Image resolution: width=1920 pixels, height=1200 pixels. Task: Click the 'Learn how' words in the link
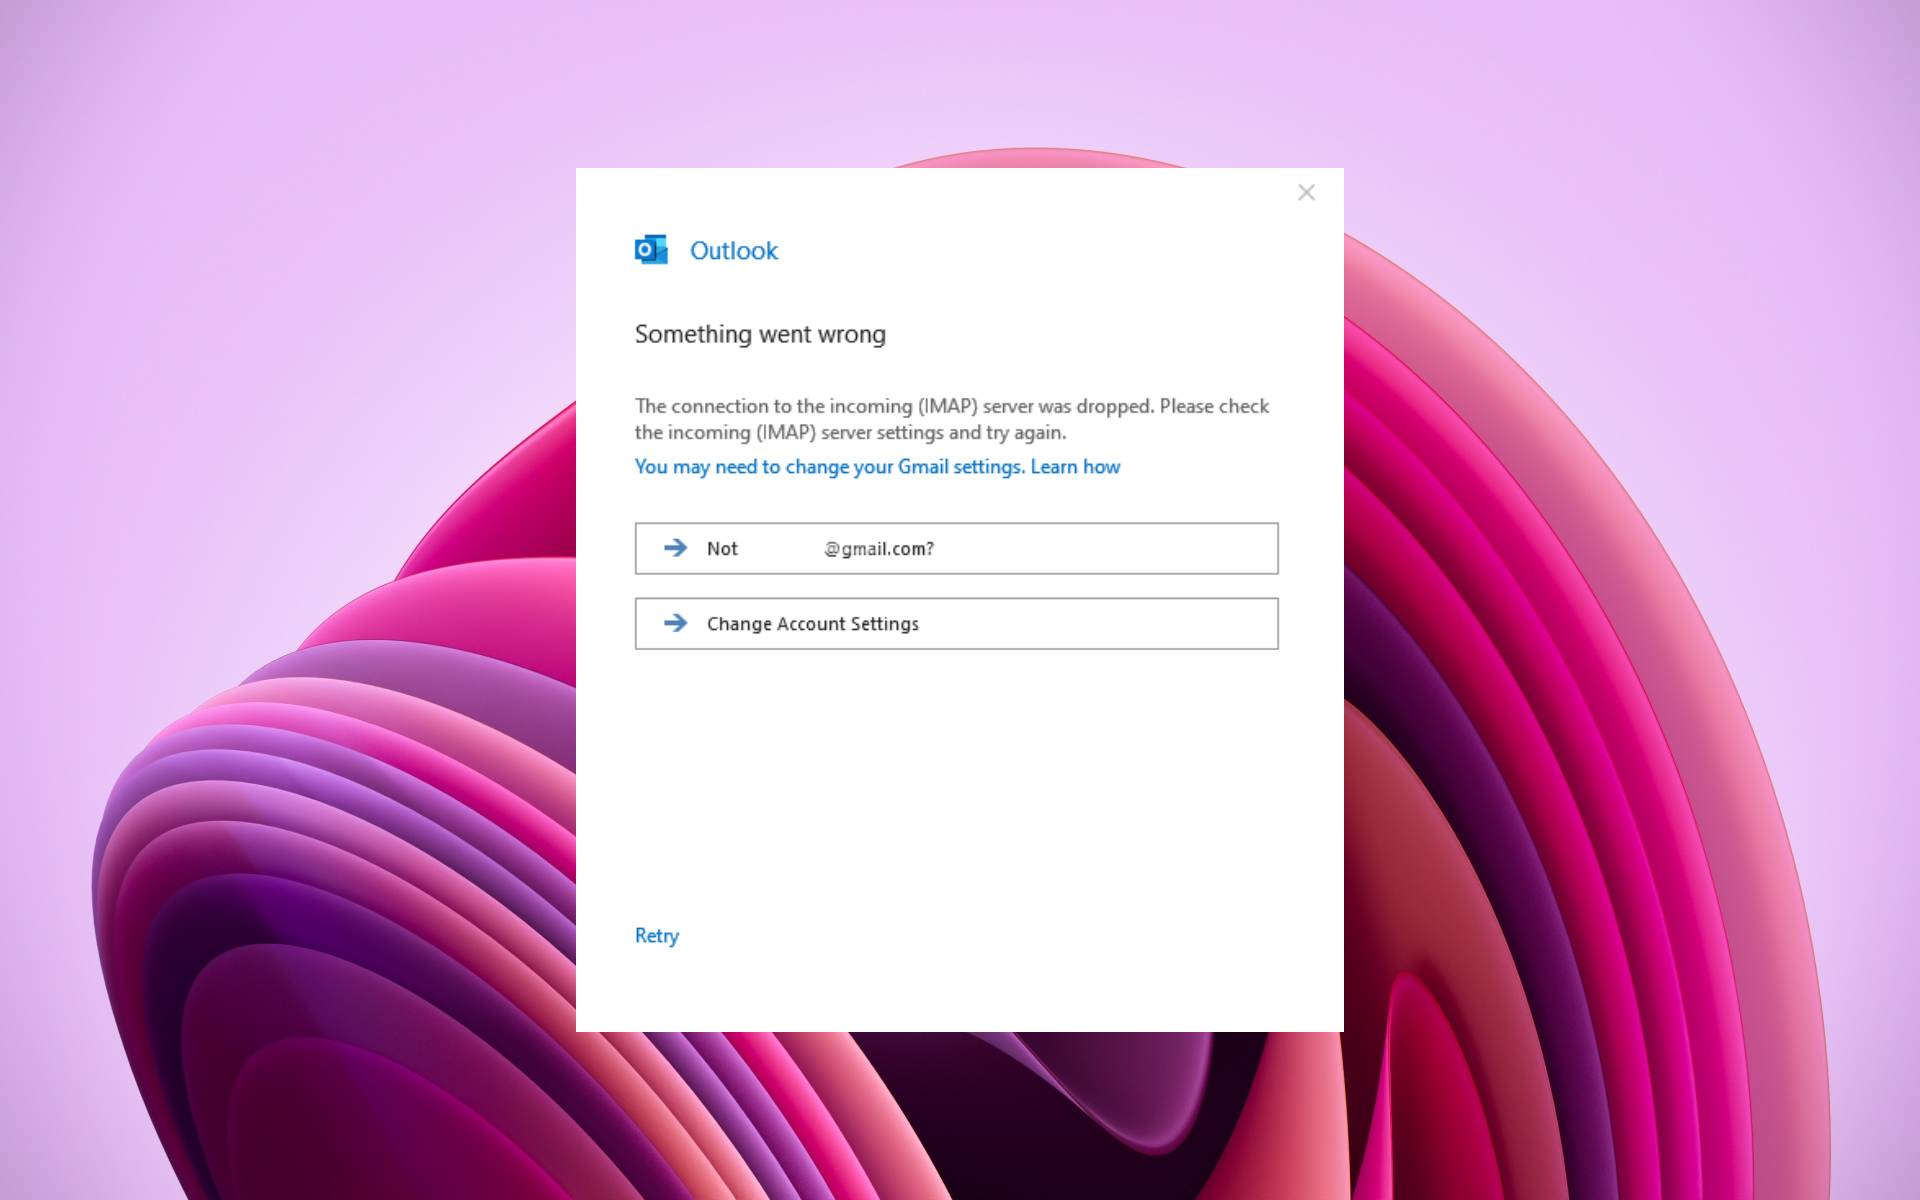point(1075,467)
